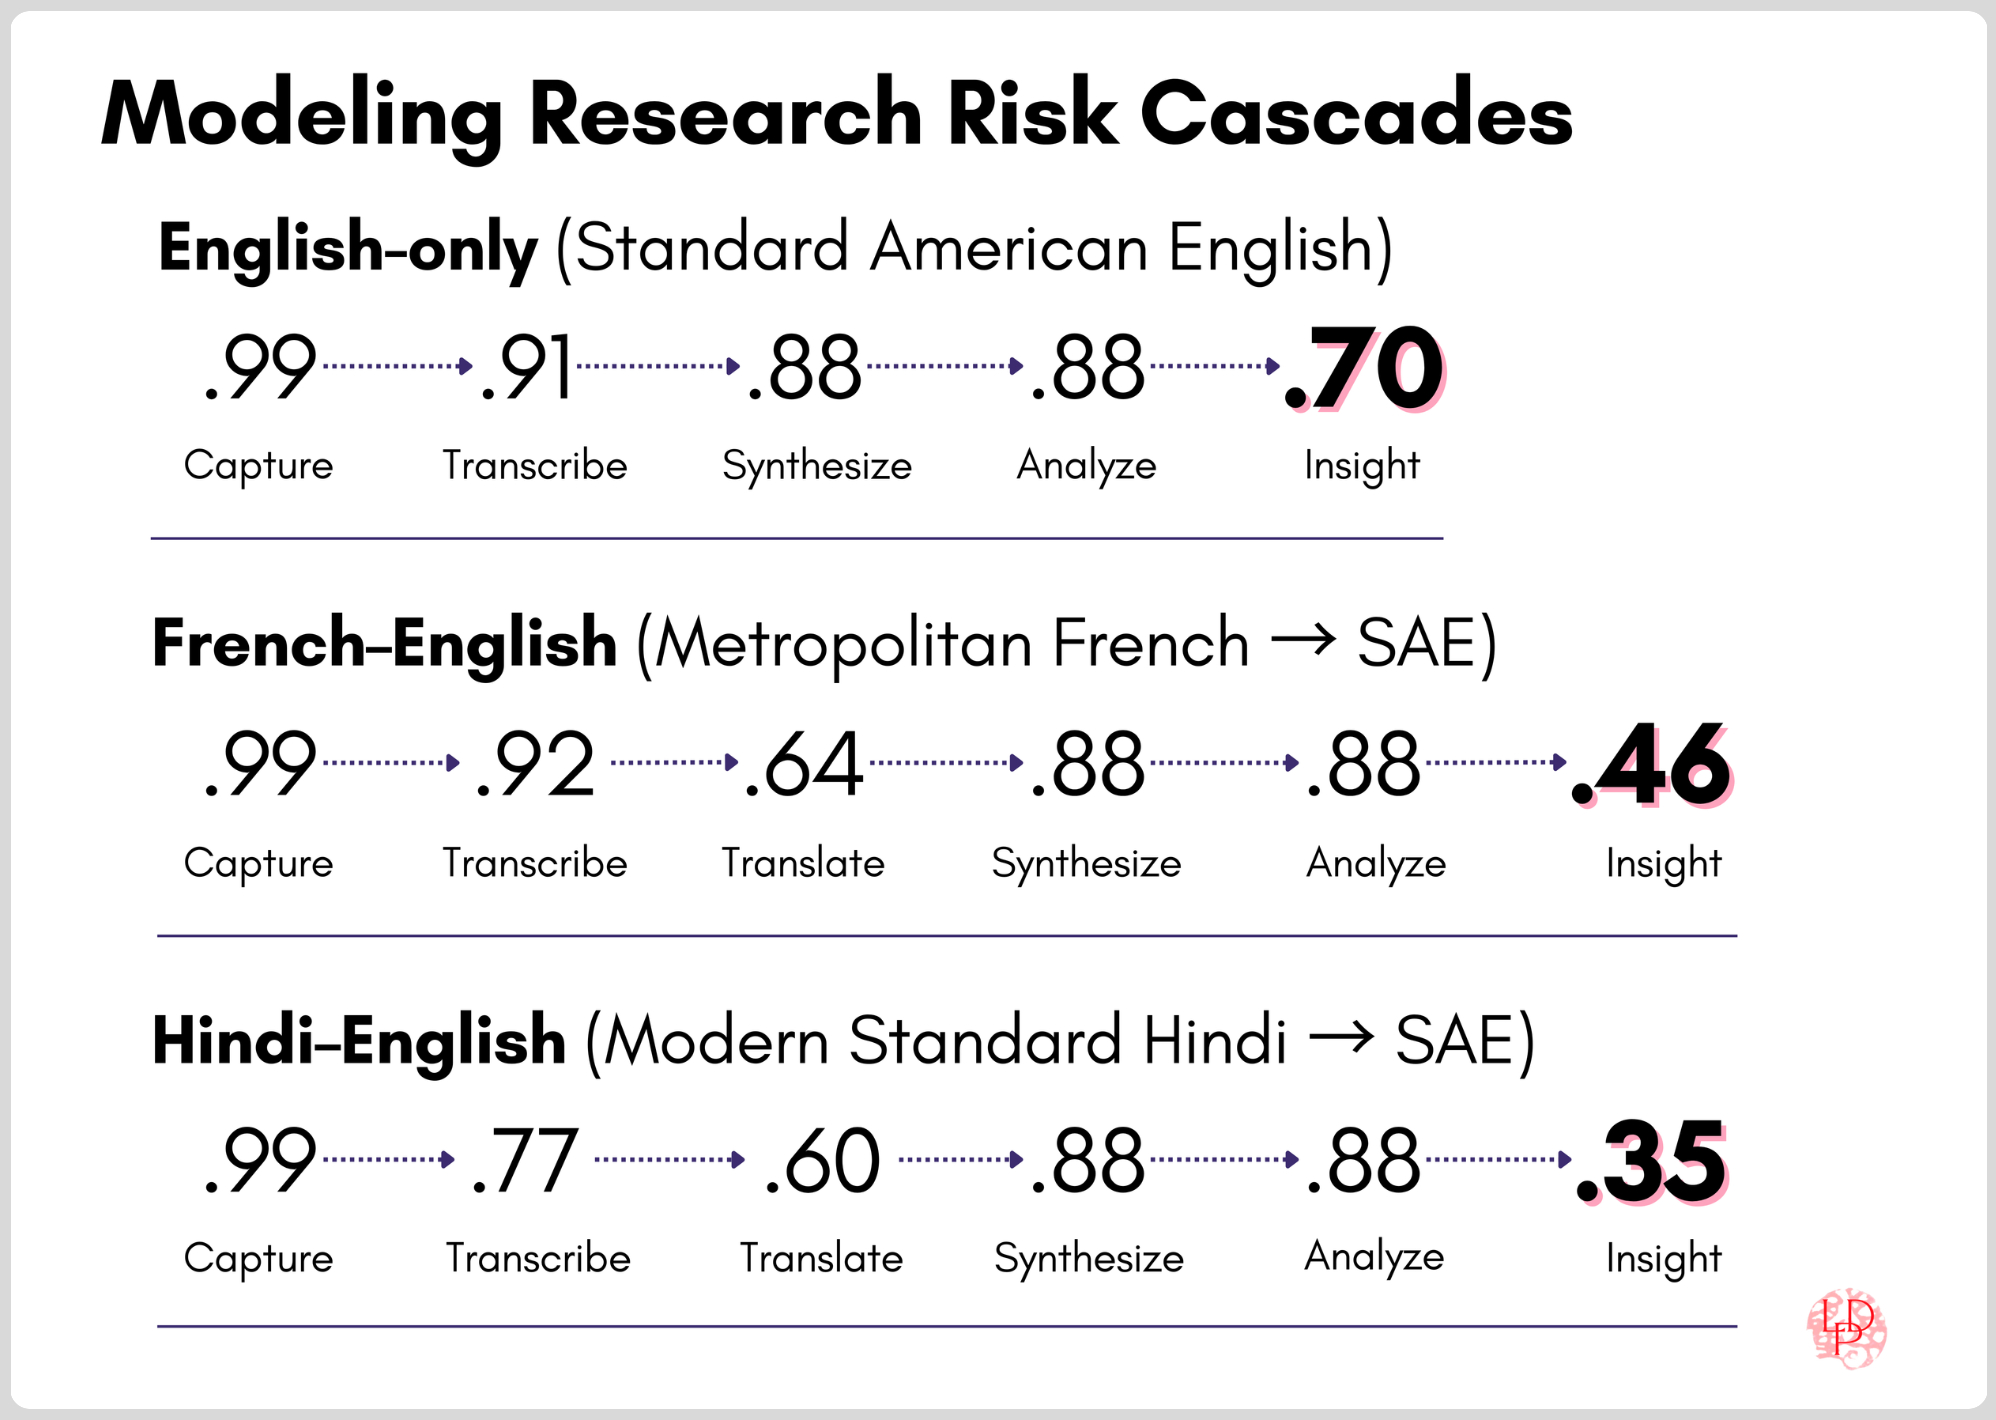Click the highlighted .70 Insight value
Image resolution: width=1996 pixels, height=1420 pixels.
tap(1366, 369)
